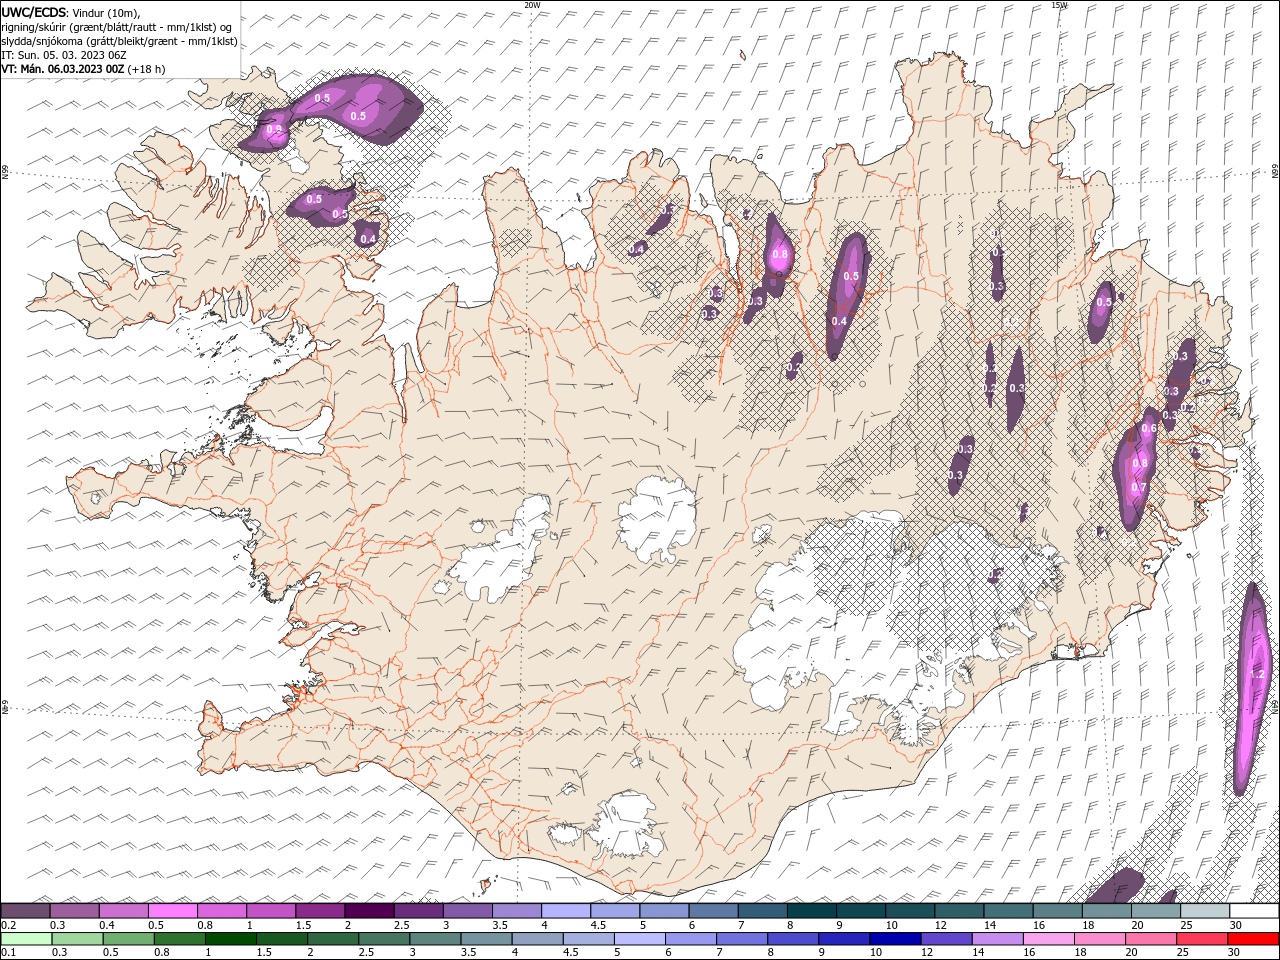Pick the darkest green 1 swatch on rain scale
1280x960 pixels.
click(230, 939)
